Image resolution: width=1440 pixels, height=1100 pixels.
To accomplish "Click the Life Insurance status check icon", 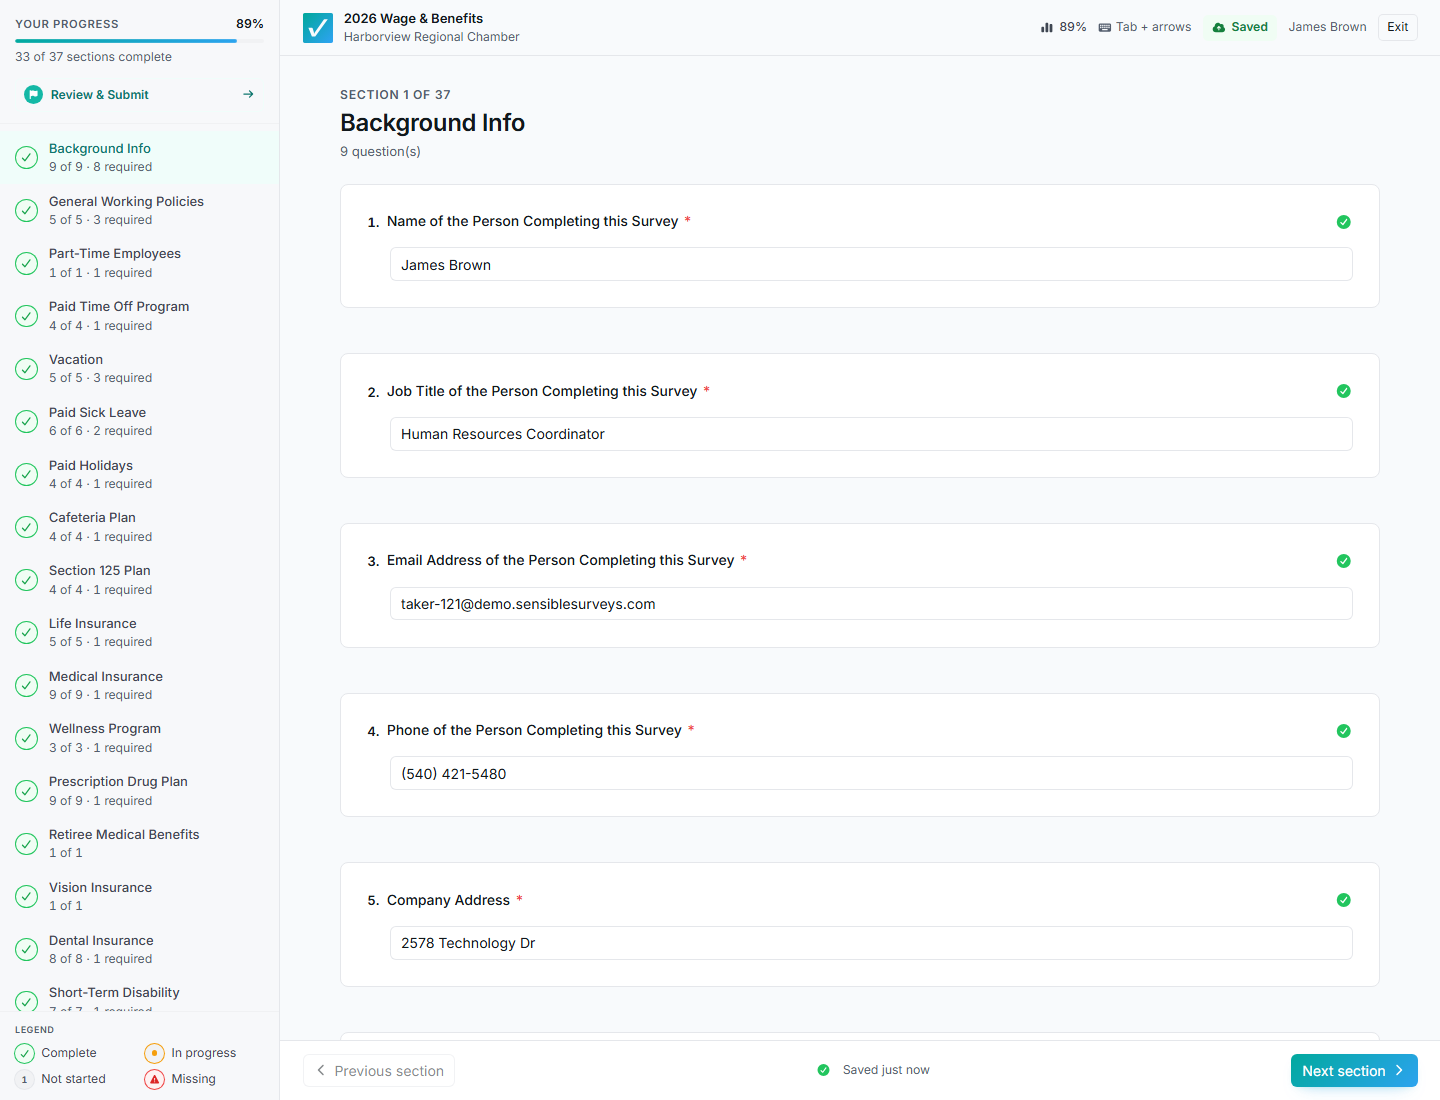I will pyautogui.click(x=27, y=632).
